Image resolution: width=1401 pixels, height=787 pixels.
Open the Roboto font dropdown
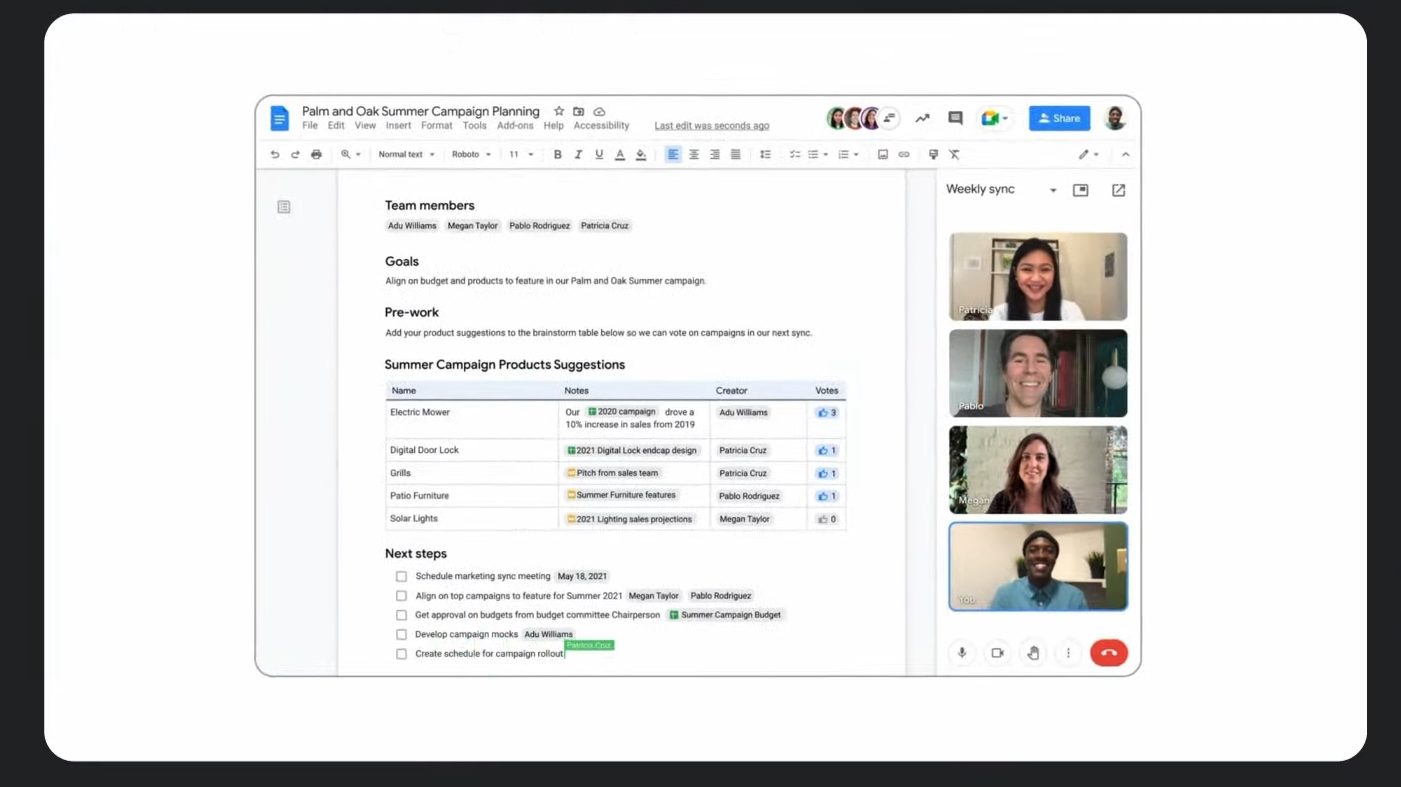[471, 155]
